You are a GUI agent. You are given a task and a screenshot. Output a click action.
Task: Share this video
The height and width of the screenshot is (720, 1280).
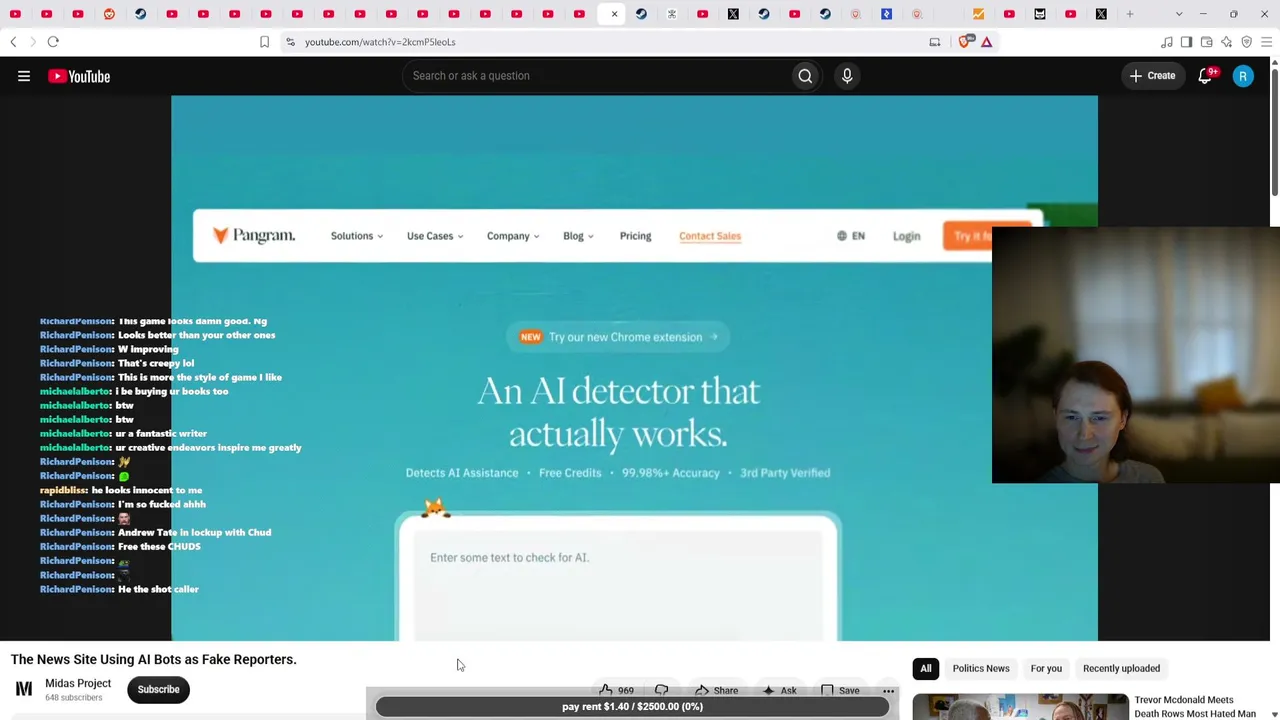[x=716, y=690]
